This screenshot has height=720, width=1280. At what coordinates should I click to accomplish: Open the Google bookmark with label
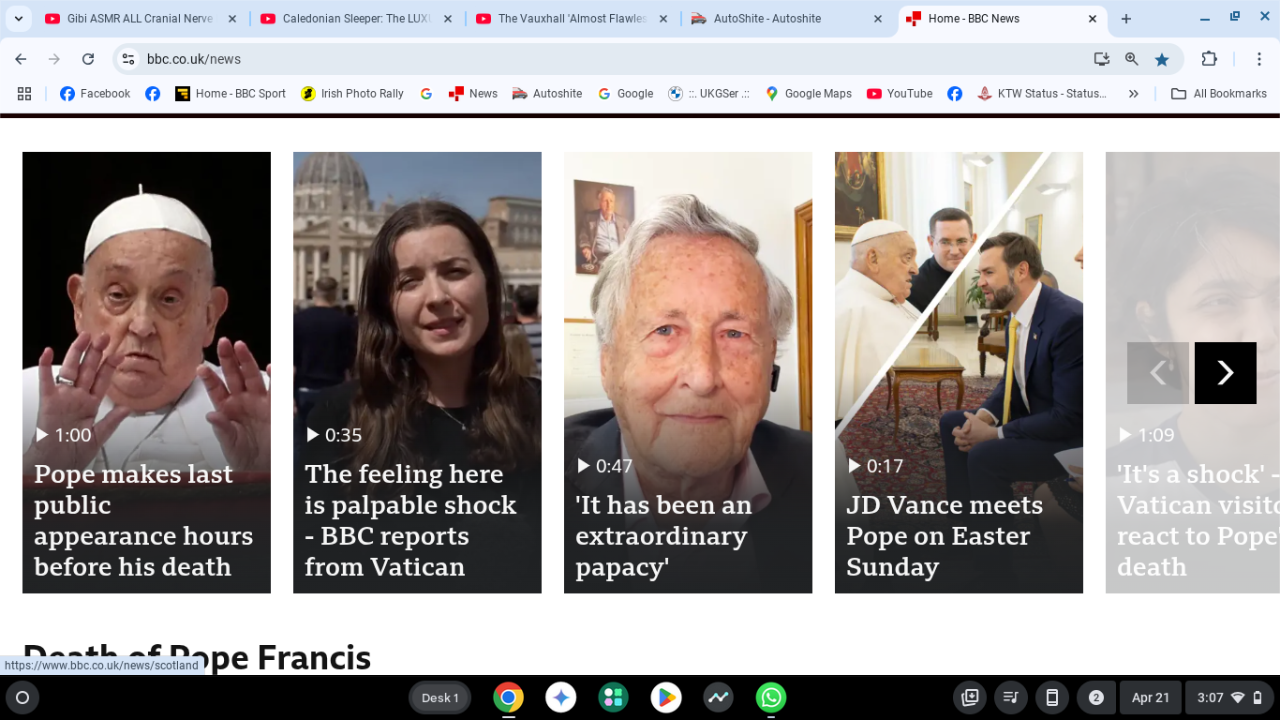pos(625,93)
